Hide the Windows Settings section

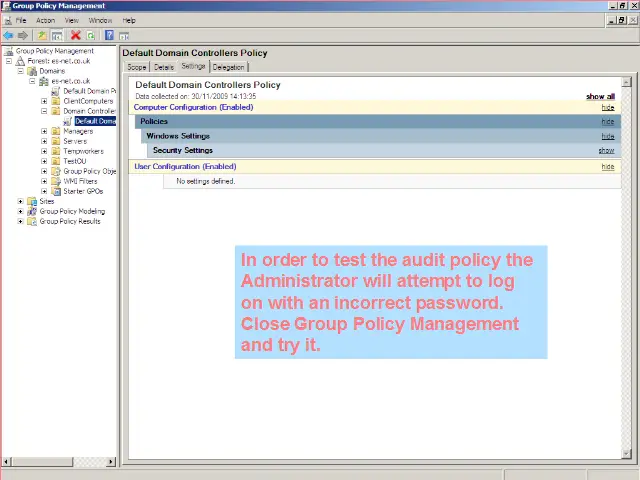(x=608, y=136)
